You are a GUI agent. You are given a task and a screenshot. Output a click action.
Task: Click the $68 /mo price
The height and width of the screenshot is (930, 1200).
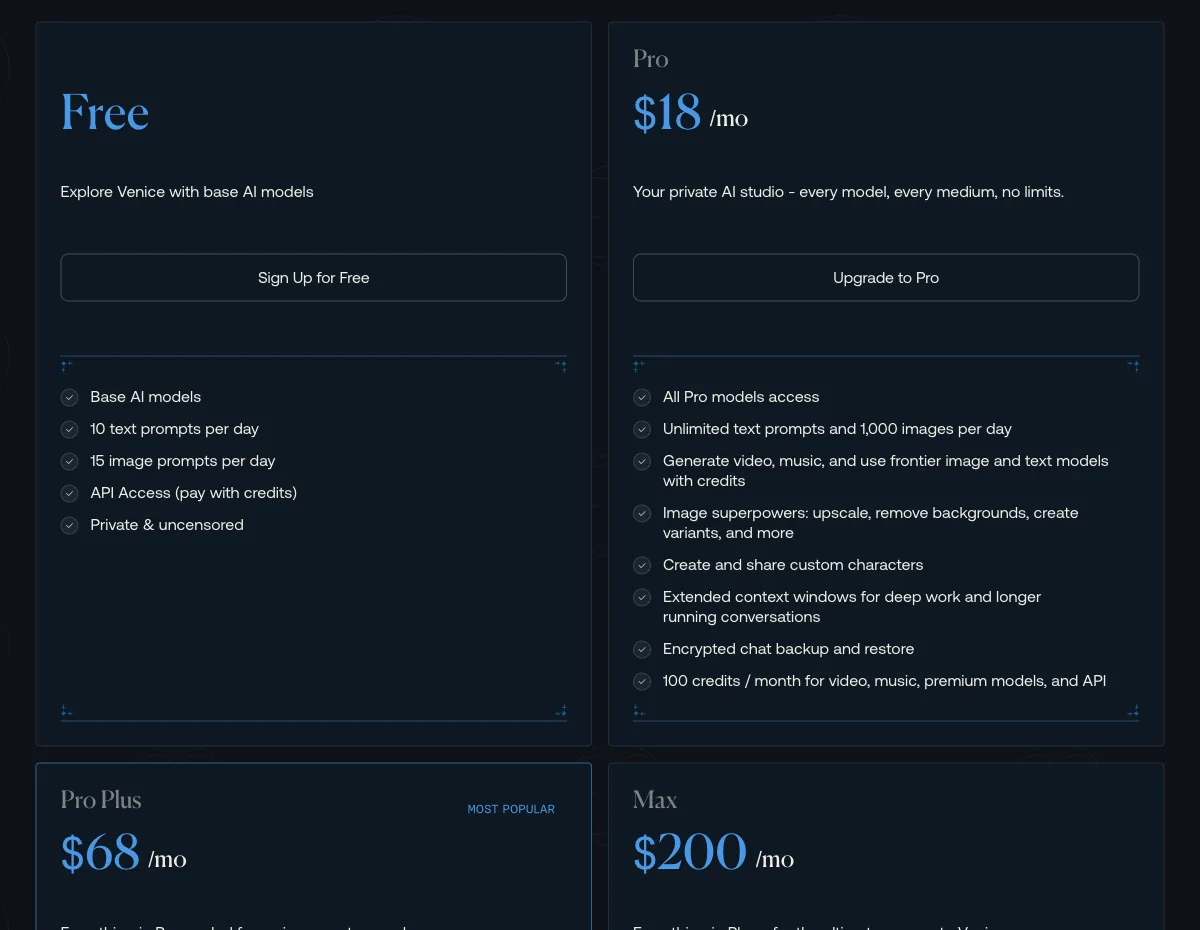pyautogui.click(x=124, y=854)
